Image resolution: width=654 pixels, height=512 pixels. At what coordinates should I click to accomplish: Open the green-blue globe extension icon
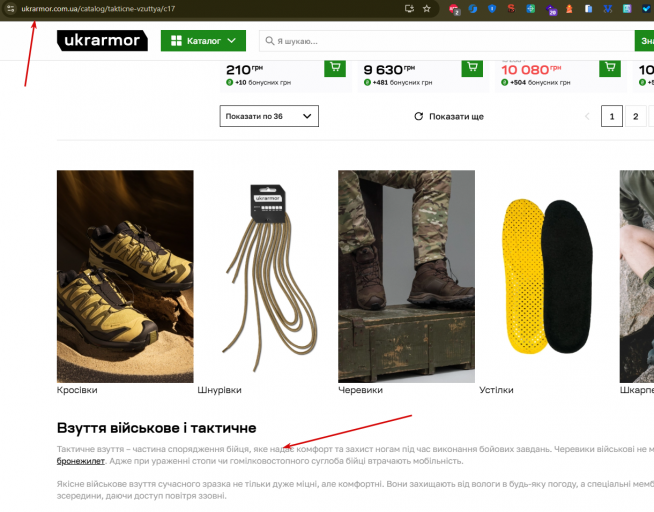click(531, 8)
